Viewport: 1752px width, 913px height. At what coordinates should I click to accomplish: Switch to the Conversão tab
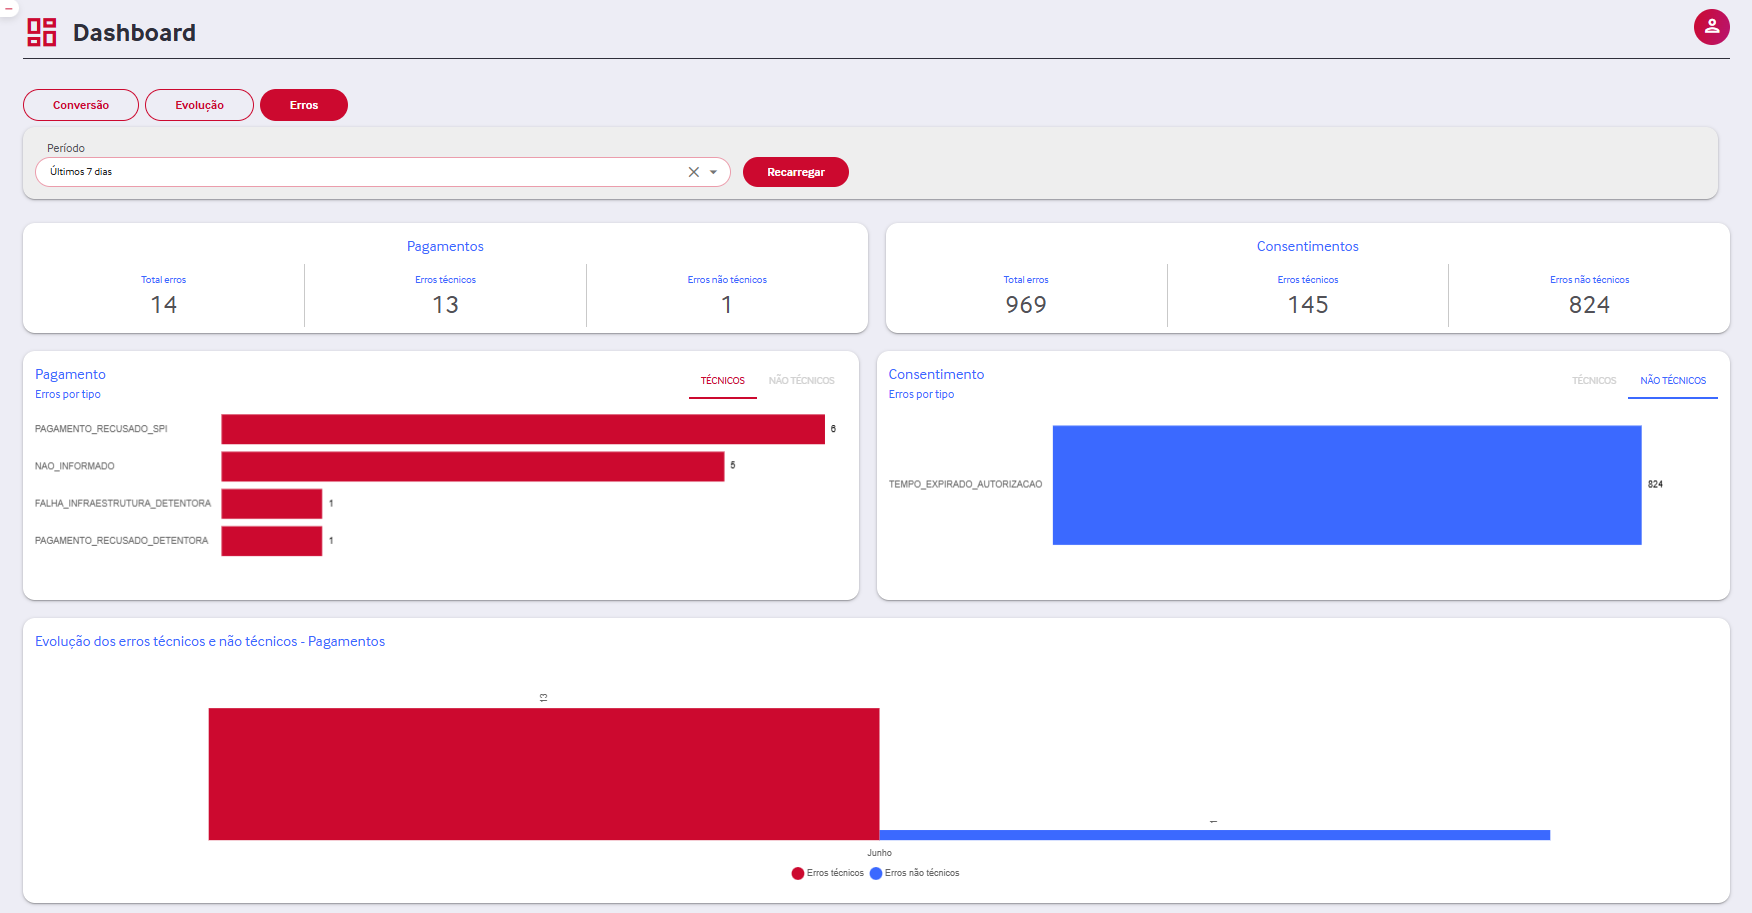coord(81,105)
